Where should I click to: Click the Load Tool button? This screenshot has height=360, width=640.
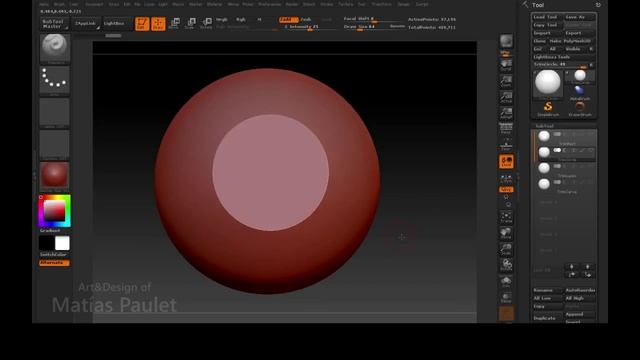(x=547, y=17)
